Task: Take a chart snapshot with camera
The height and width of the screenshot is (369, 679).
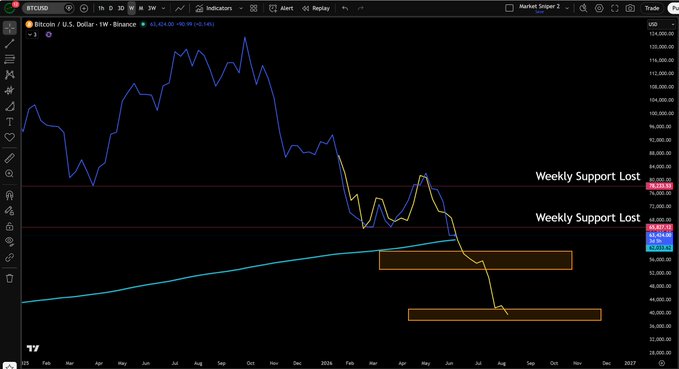Action: point(630,8)
